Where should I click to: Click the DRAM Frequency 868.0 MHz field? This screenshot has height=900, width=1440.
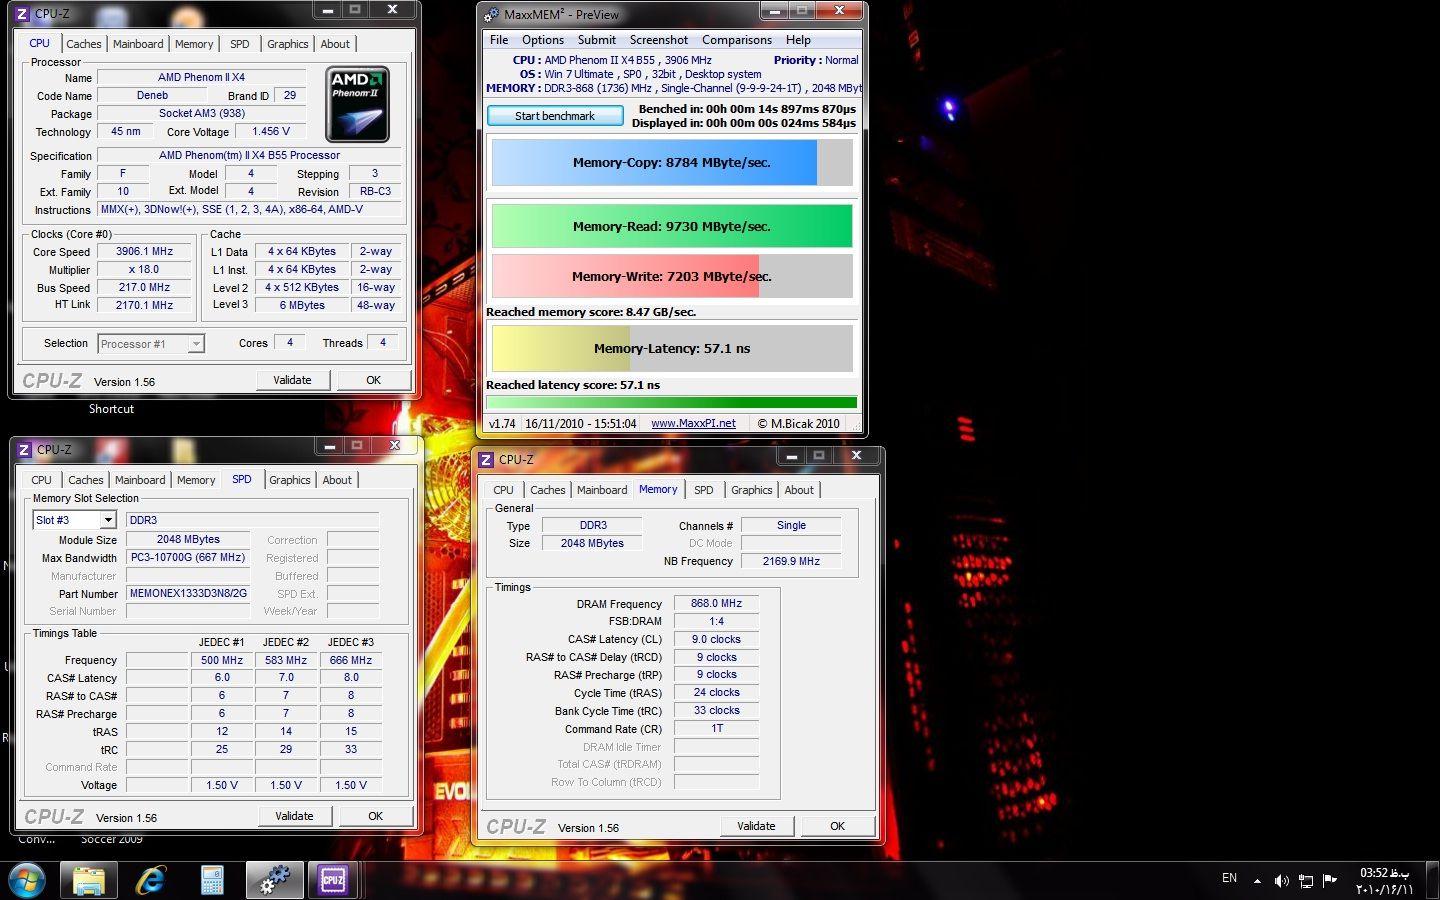tap(716, 603)
